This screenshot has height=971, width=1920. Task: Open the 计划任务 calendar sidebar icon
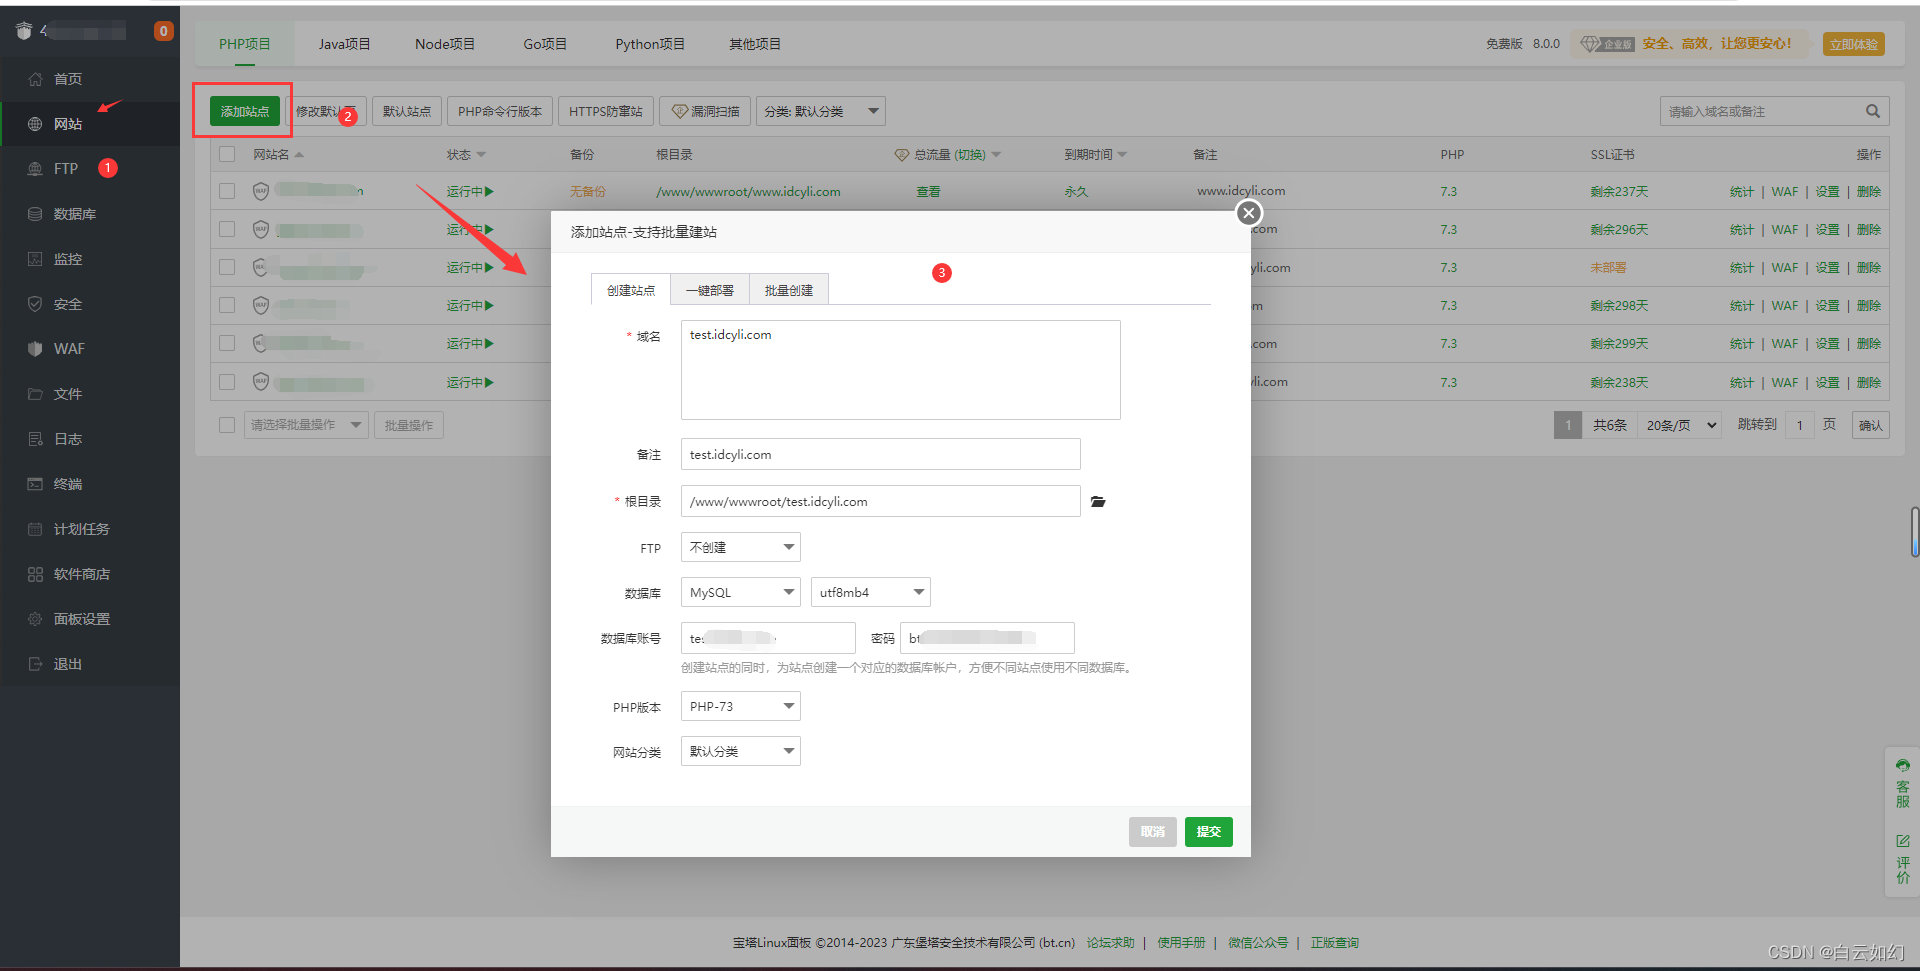(x=35, y=529)
